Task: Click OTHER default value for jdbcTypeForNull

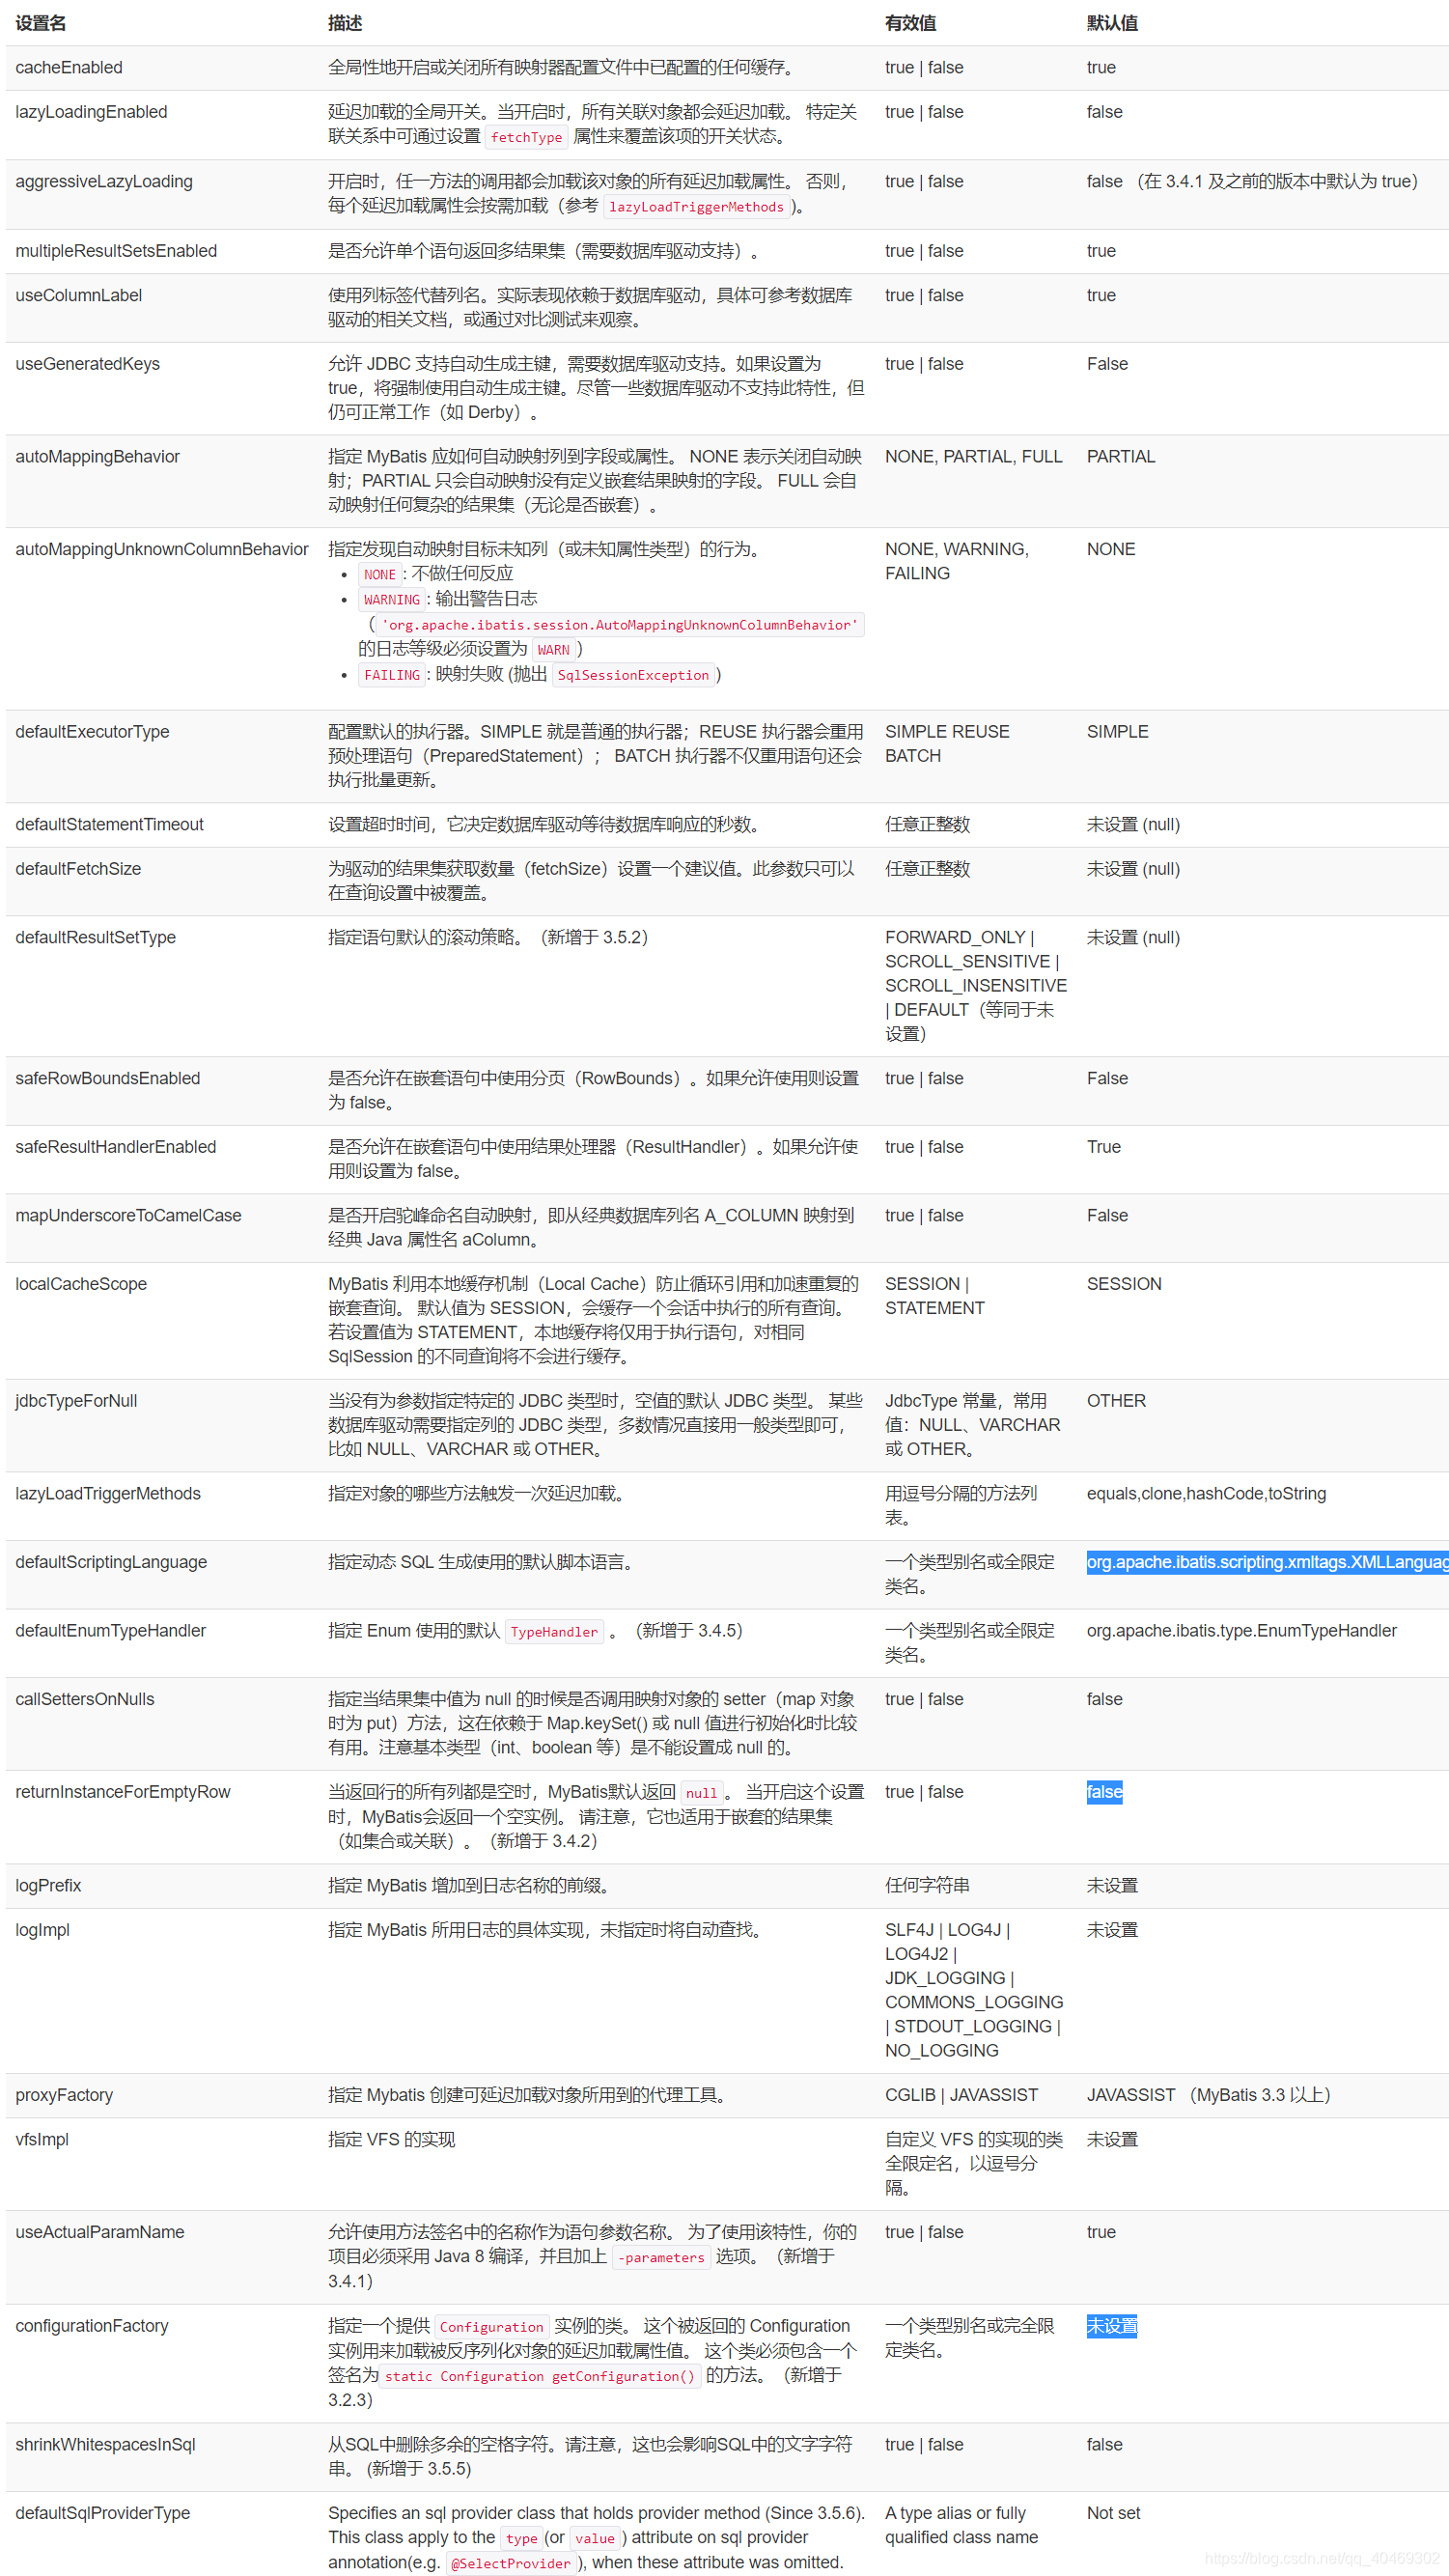Action: click(x=1117, y=1401)
